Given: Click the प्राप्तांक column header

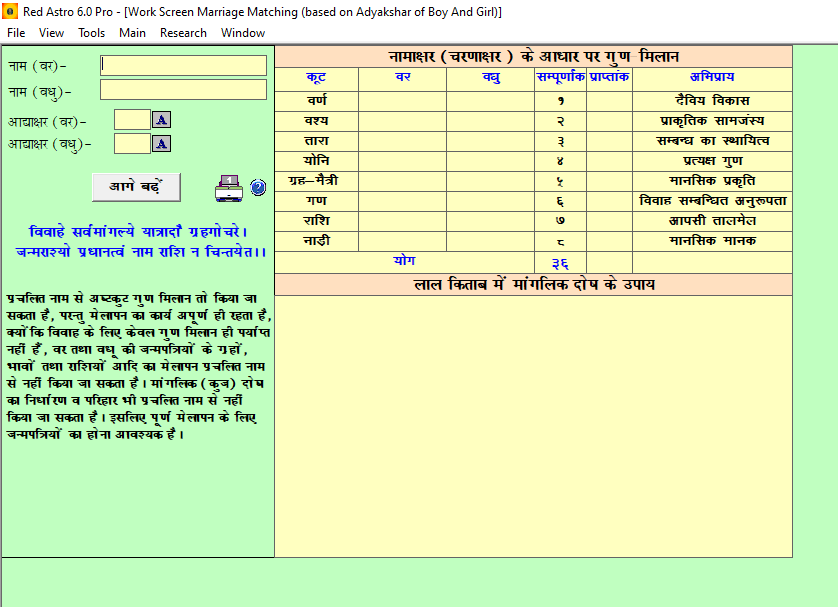Looking at the screenshot, I should [609, 77].
